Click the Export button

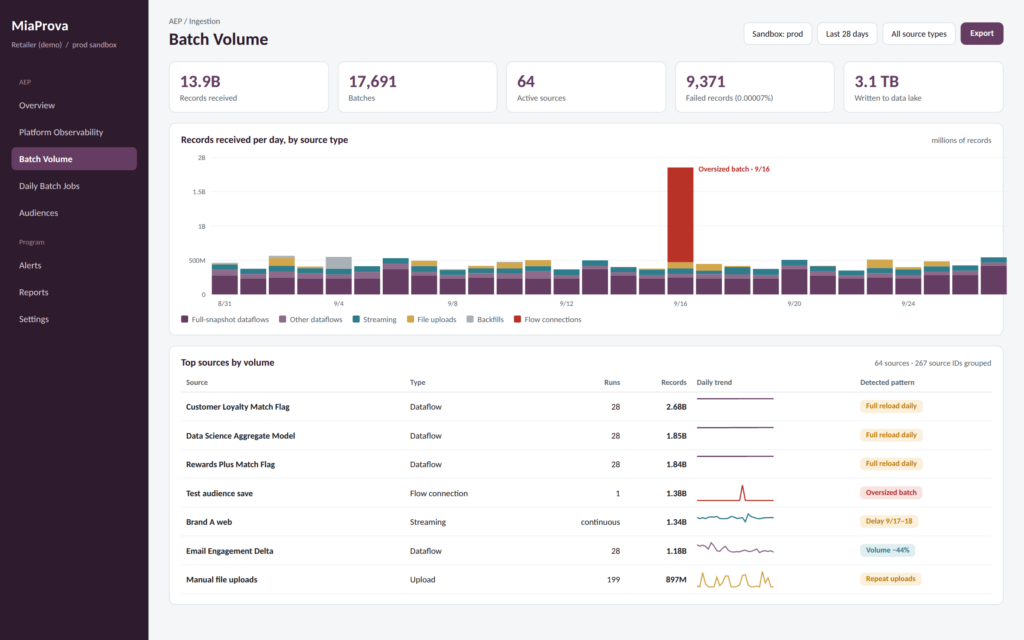click(x=982, y=33)
